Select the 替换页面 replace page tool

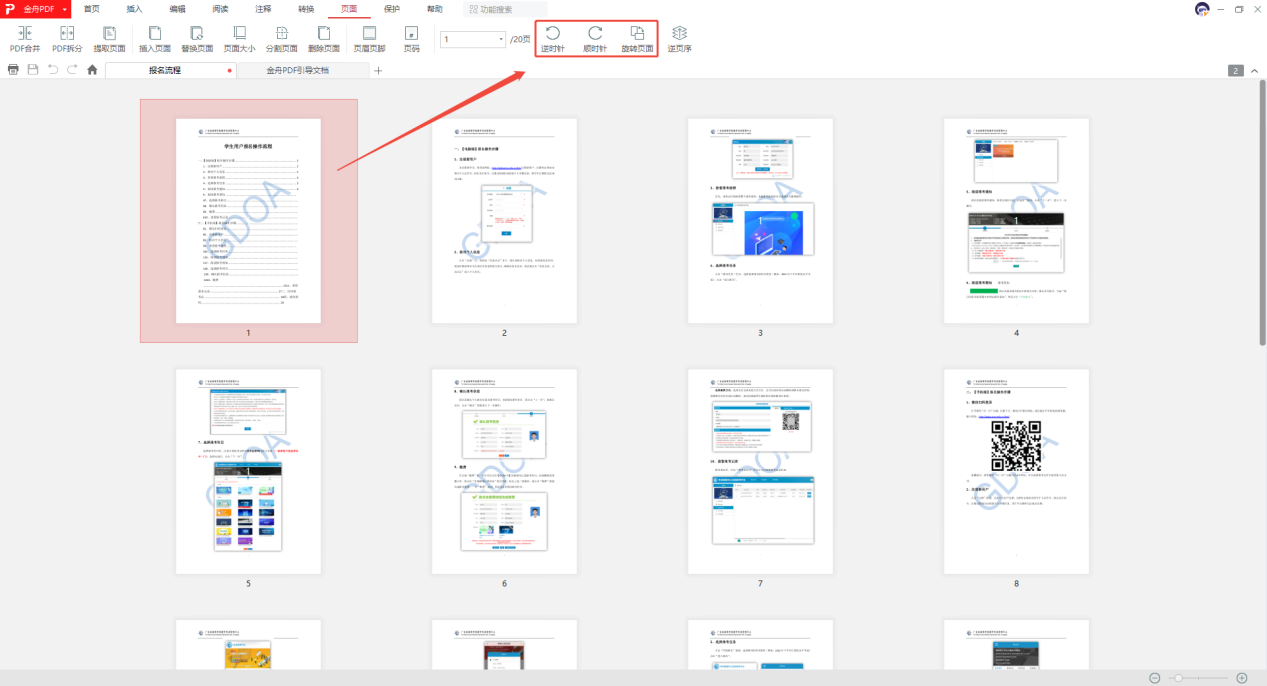point(197,39)
